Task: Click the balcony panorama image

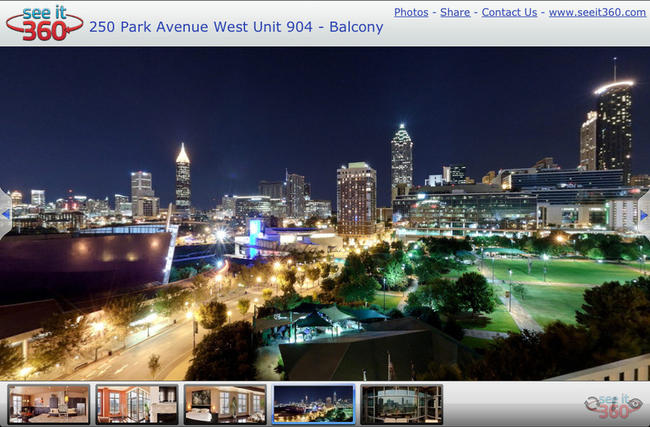Action: 325,214
